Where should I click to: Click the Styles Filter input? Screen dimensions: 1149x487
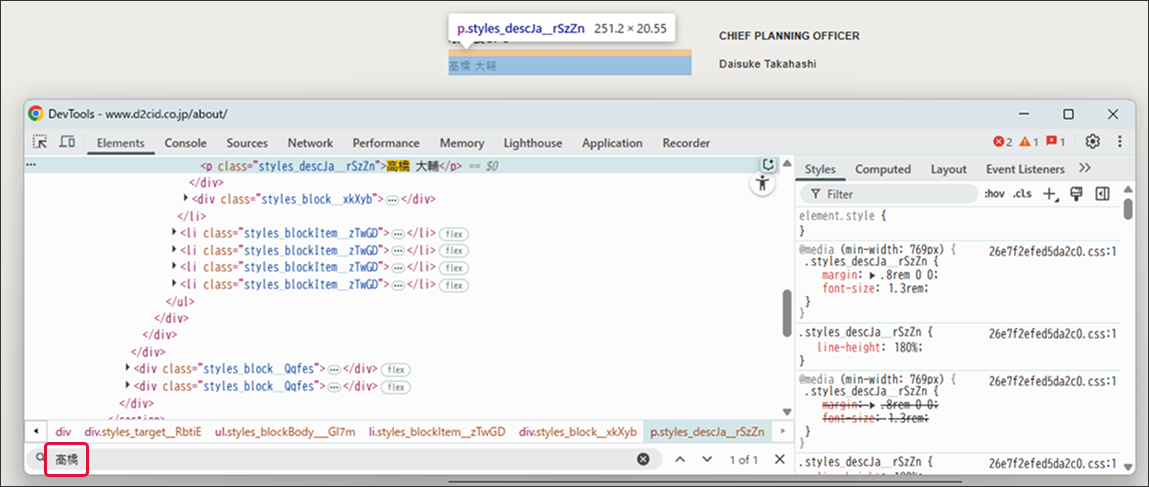890,194
